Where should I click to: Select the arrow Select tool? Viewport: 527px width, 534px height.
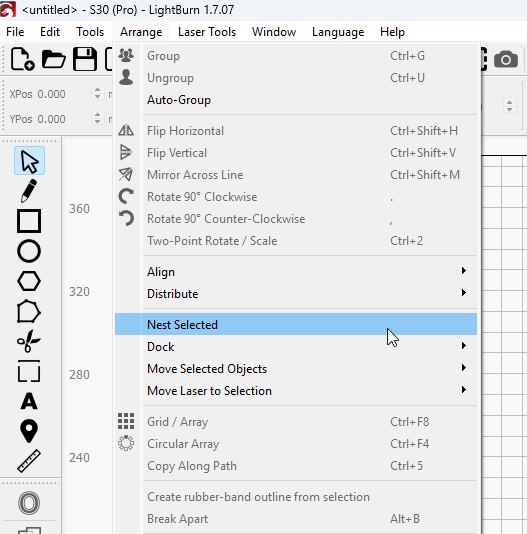(x=29, y=161)
